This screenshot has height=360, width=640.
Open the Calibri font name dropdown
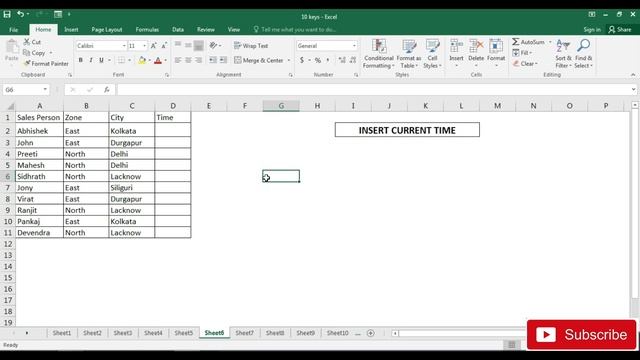pyautogui.click(x=124, y=46)
